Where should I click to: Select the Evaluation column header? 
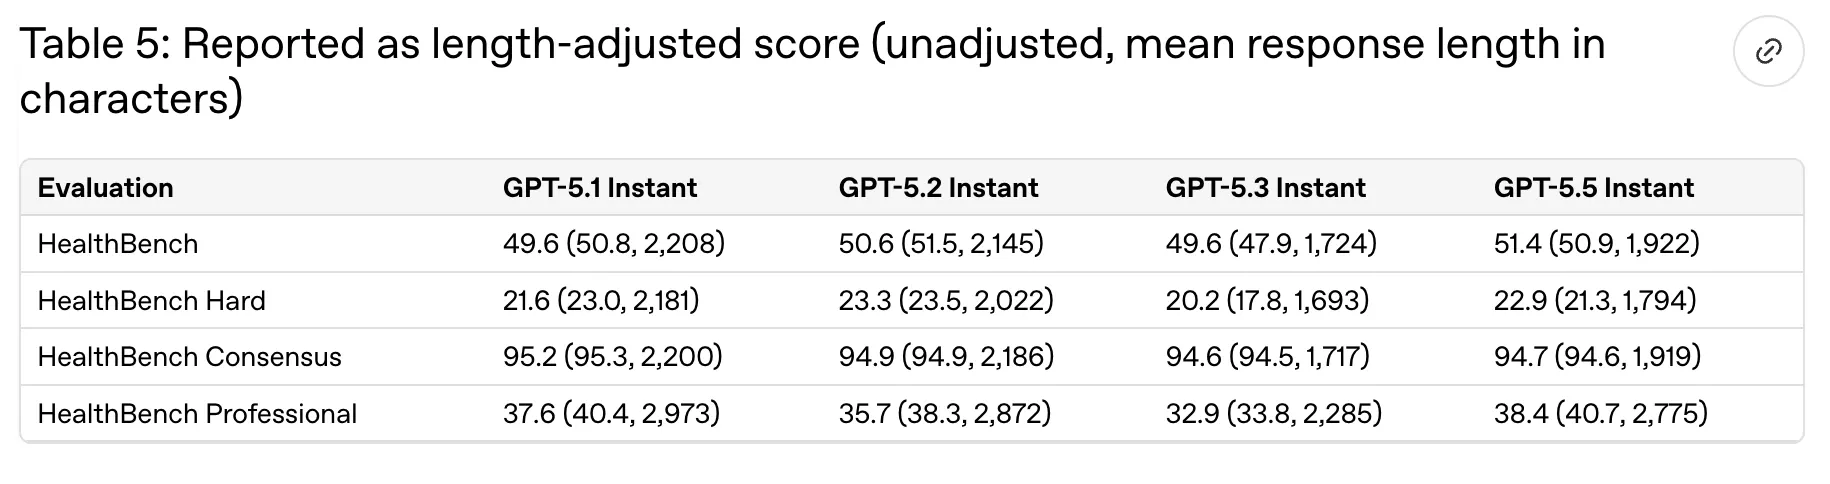105,188
